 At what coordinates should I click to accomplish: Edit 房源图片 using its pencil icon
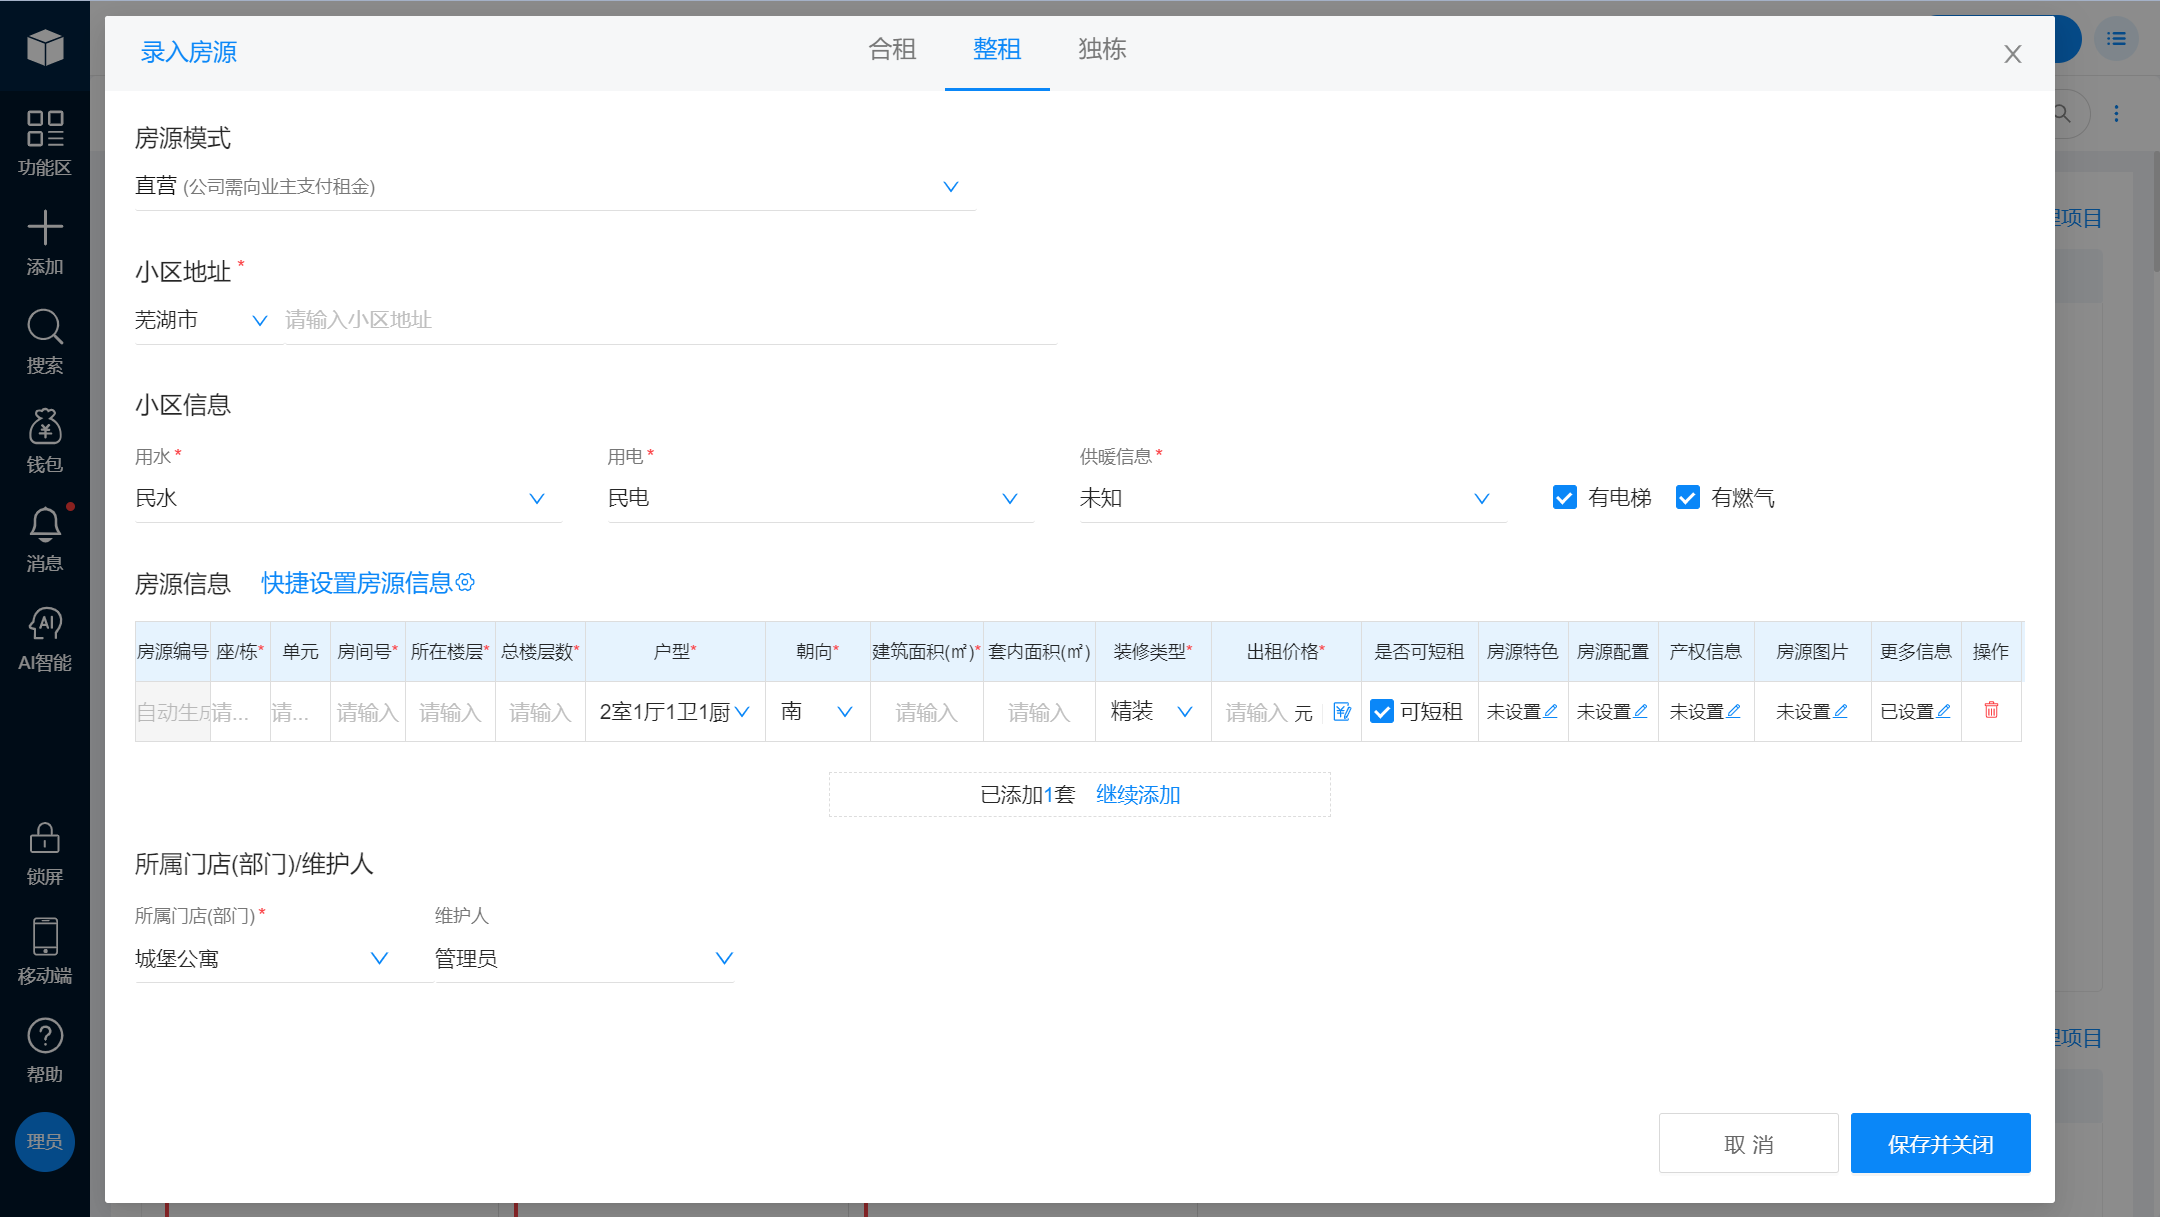click(1841, 711)
